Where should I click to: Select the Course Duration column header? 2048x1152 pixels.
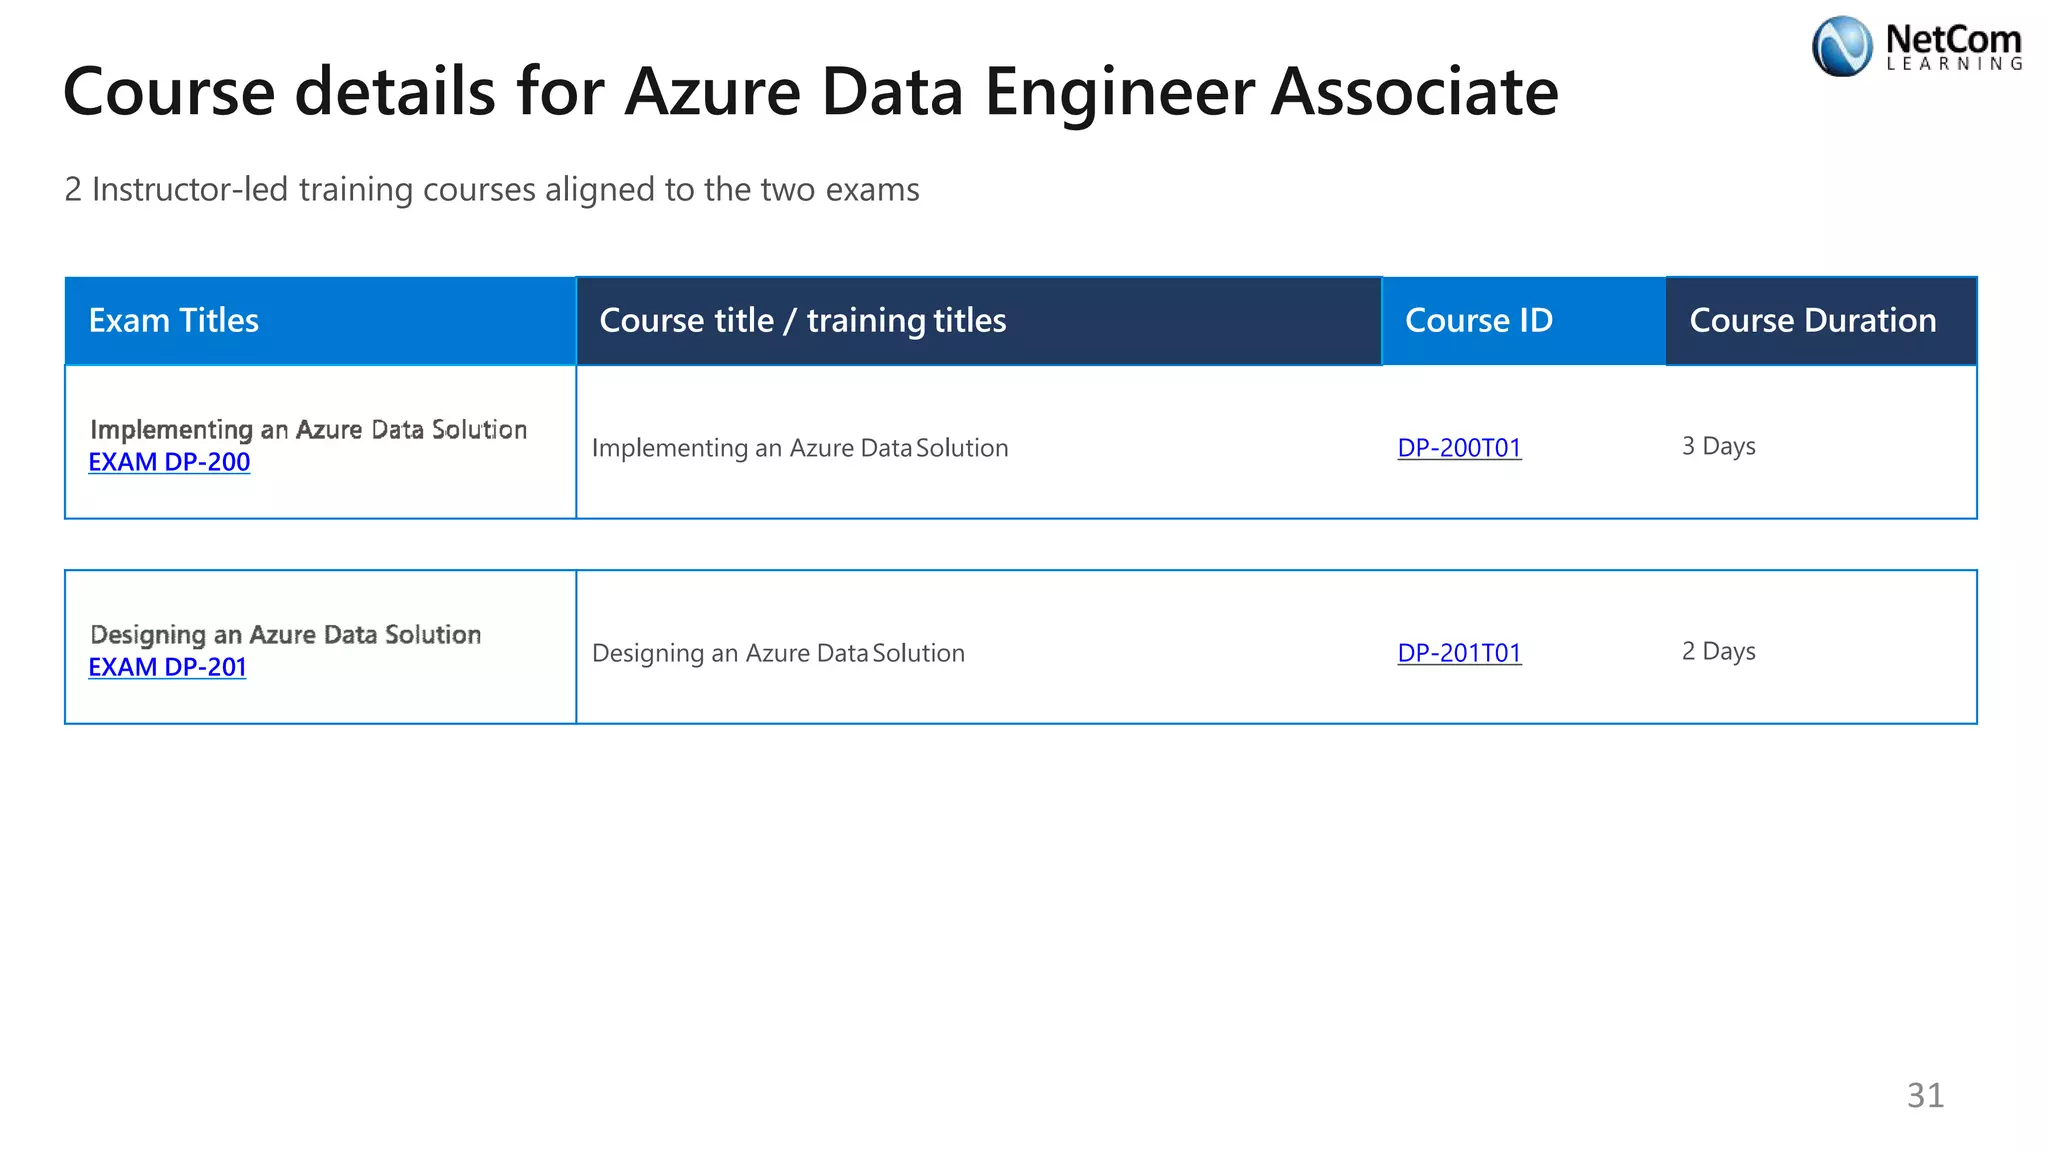click(x=1821, y=321)
